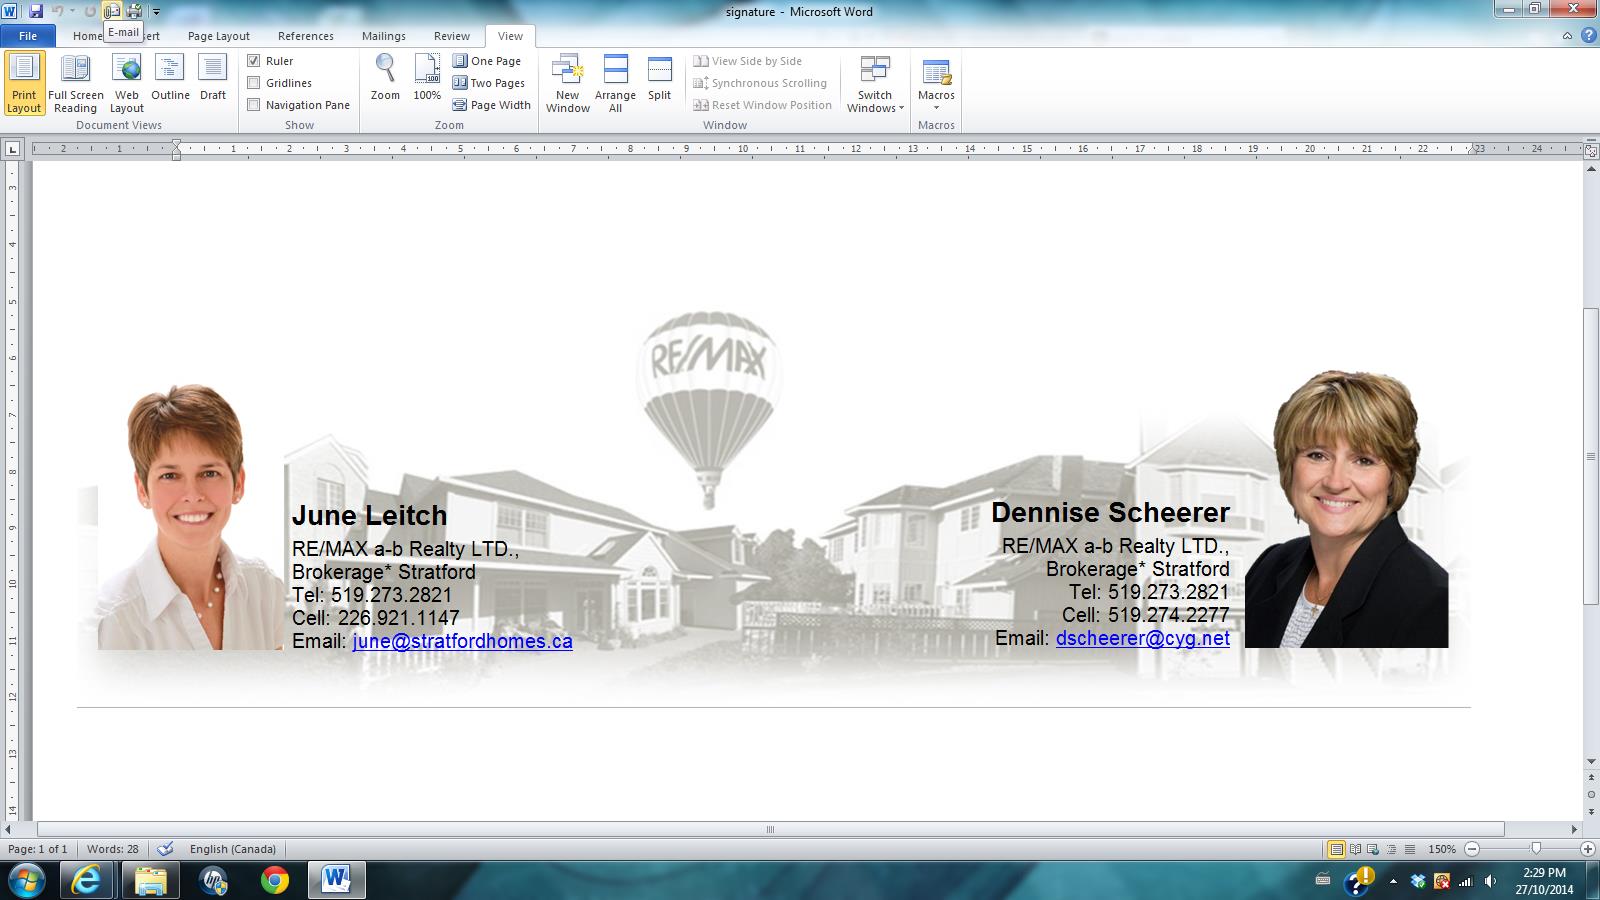
Task: Select Dennise Scheerer's photo
Action: [x=1347, y=509]
